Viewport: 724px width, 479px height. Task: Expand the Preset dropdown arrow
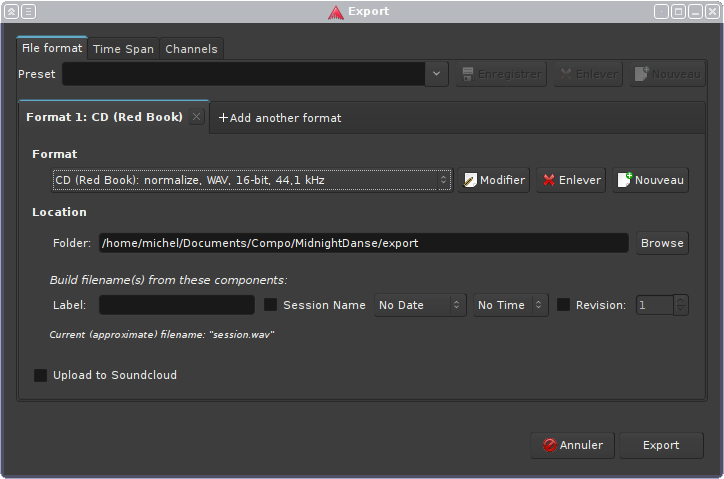[436, 74]
